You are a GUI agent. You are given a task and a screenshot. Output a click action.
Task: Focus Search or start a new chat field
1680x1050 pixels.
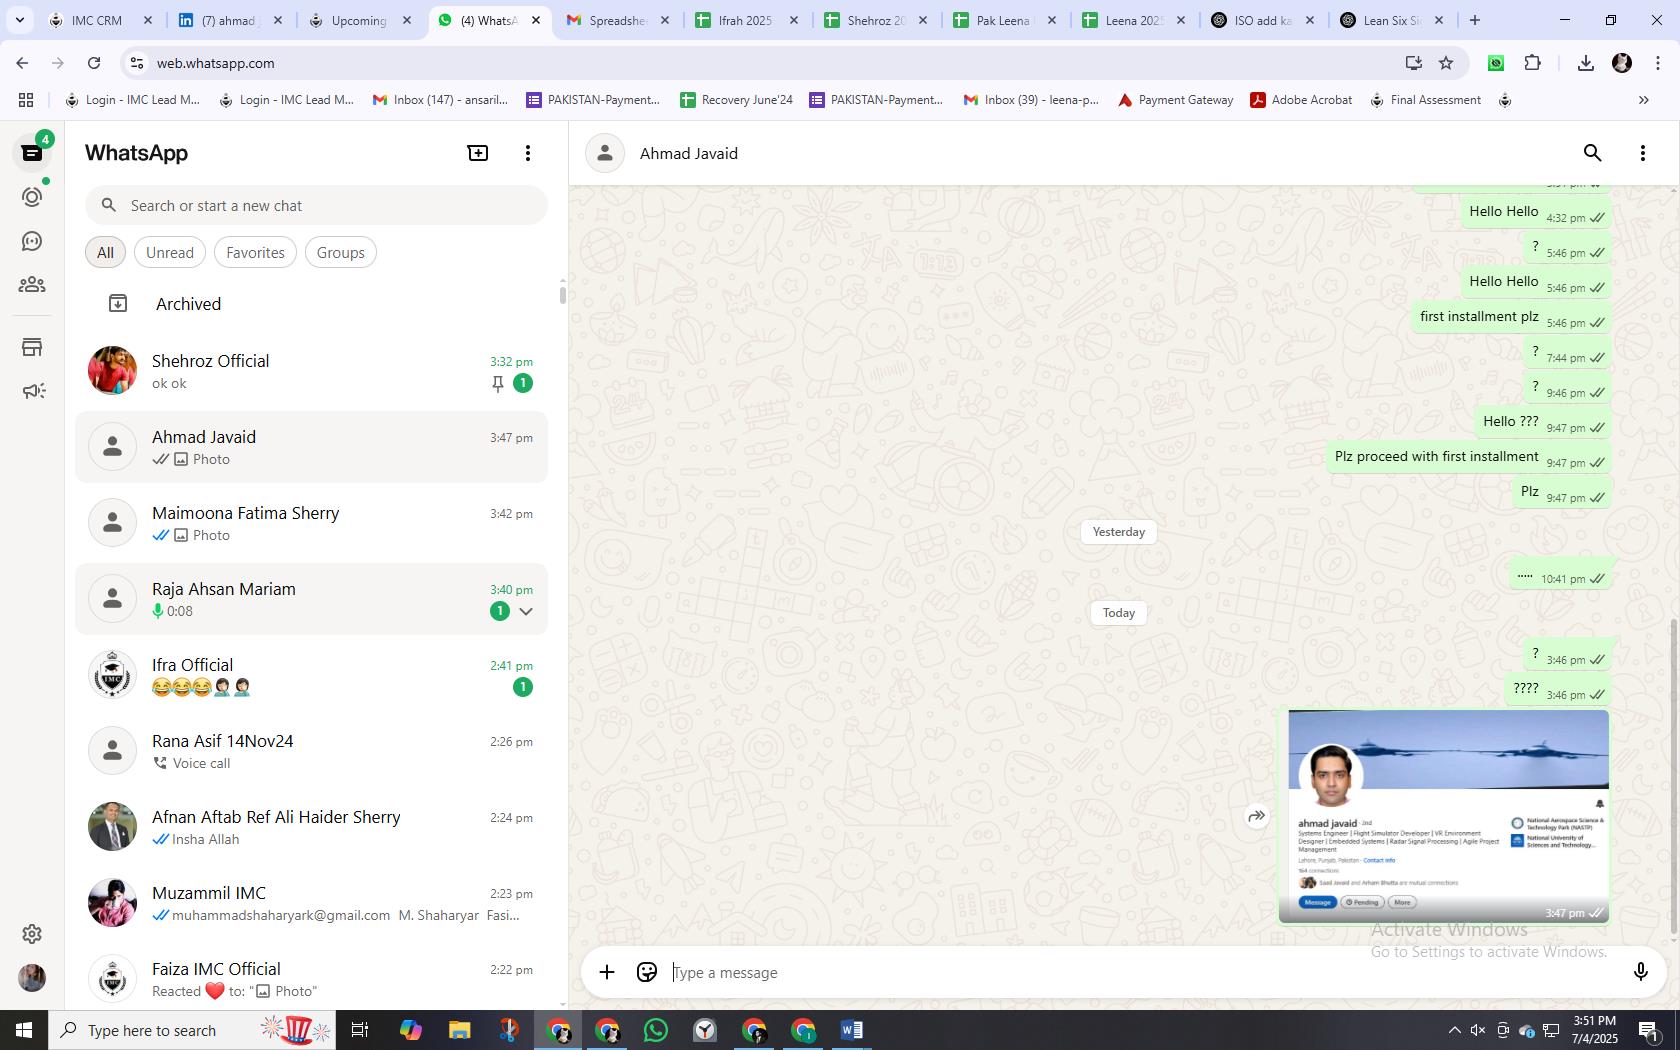click(x=316, y=205)
